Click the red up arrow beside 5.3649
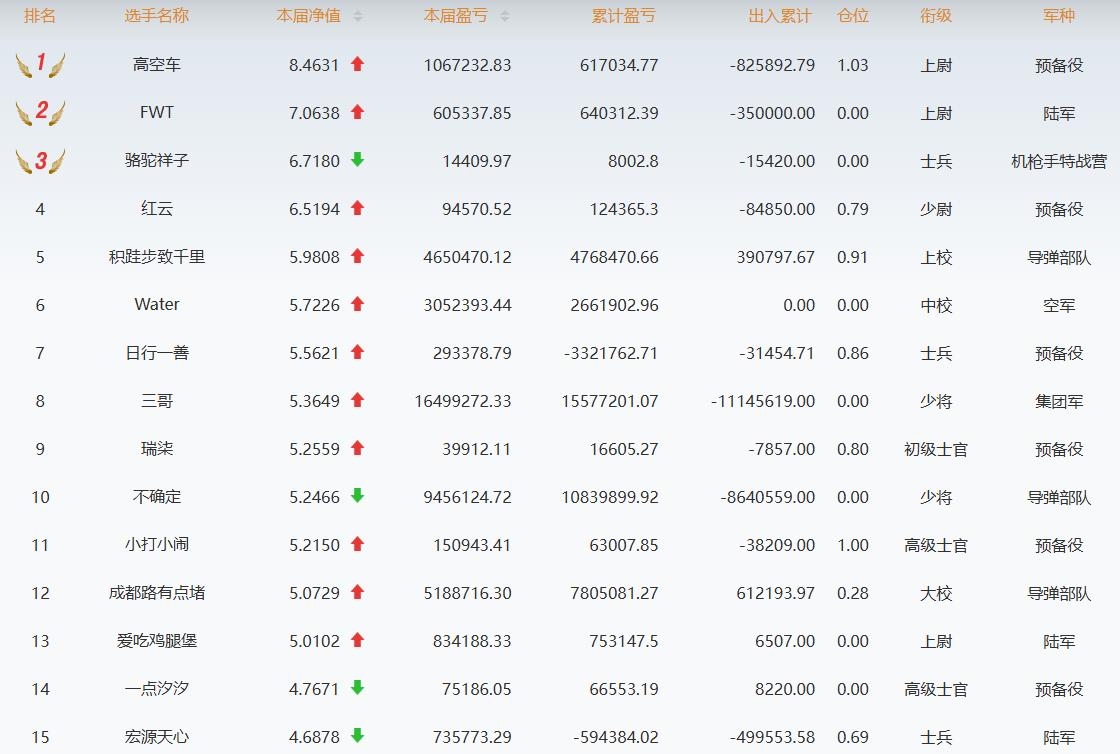The width and height of the screenshot is (1120, 754). [x=357, y=400]
